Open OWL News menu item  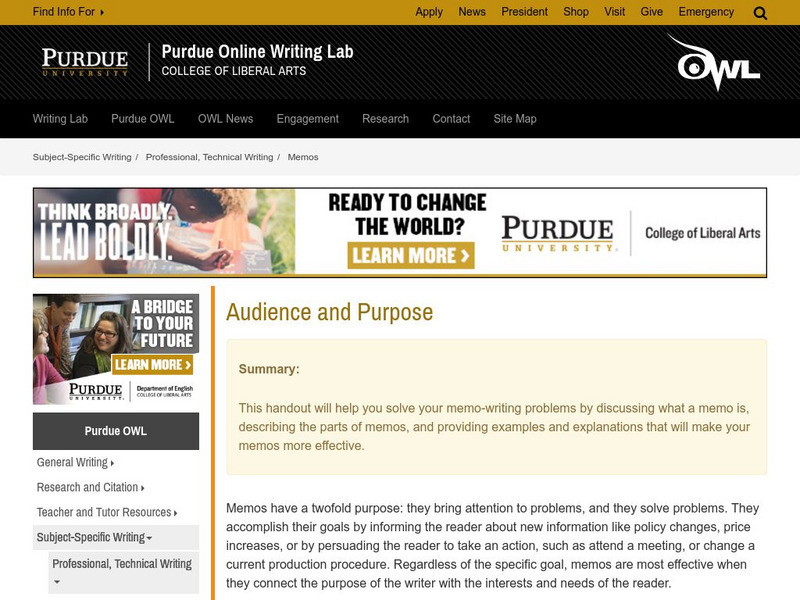pyautogui.click(x=226, y=119)
